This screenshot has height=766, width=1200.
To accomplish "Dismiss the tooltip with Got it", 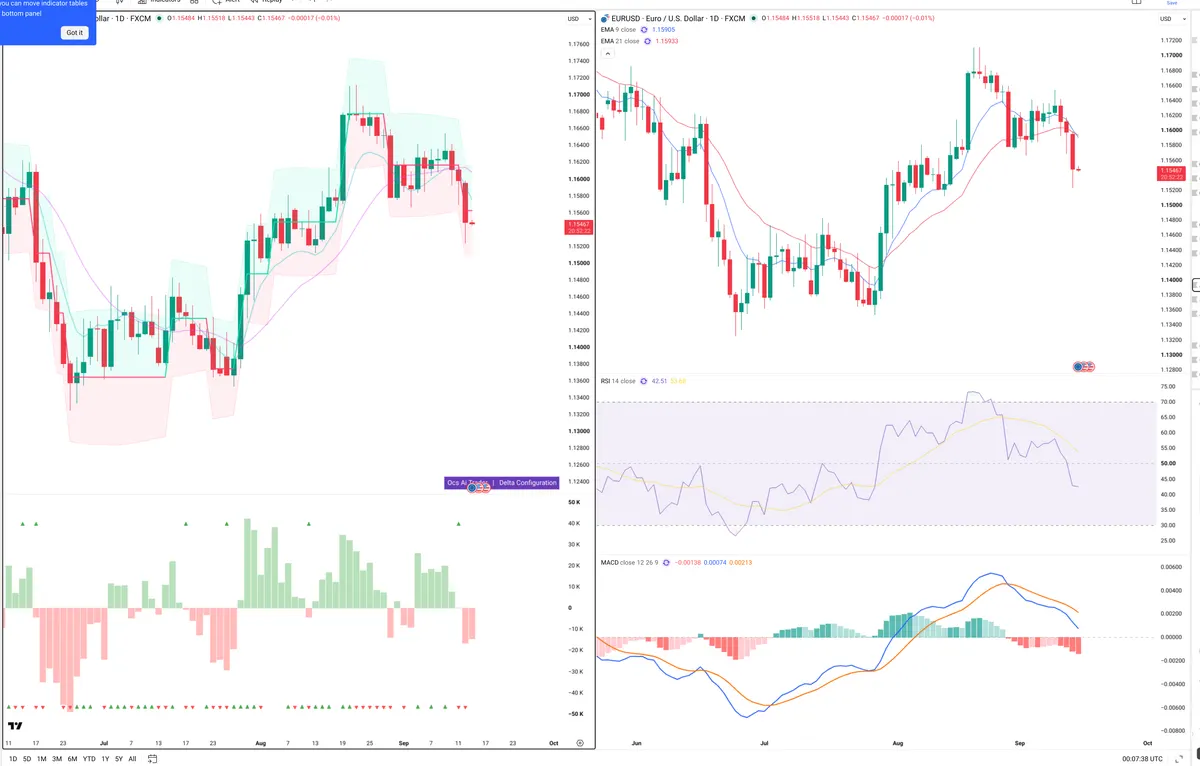I will click(x=75, y=33).
